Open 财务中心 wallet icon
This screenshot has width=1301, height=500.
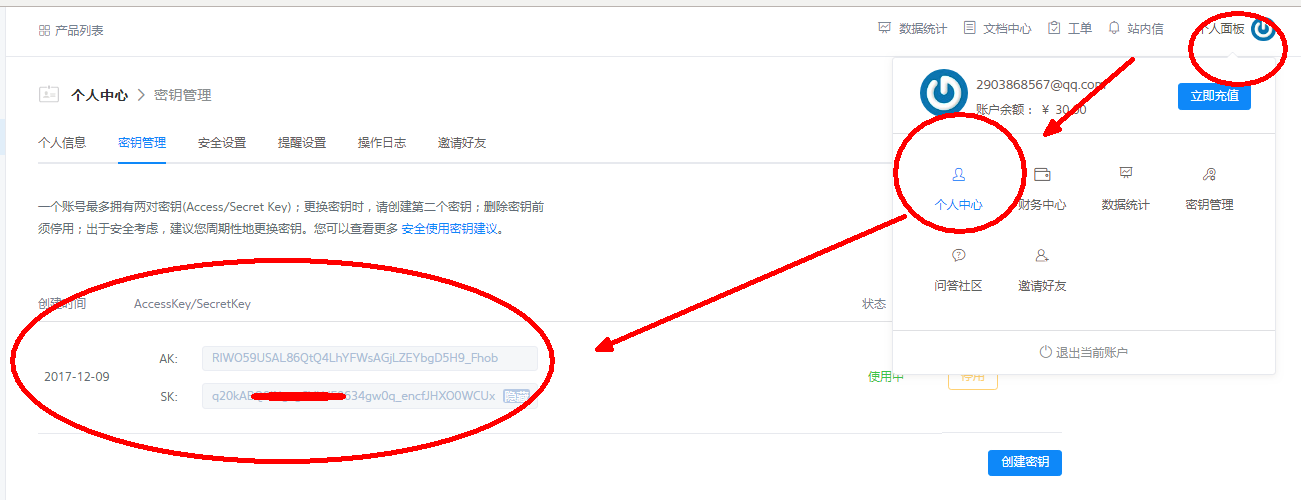(x=1042, y=175)
